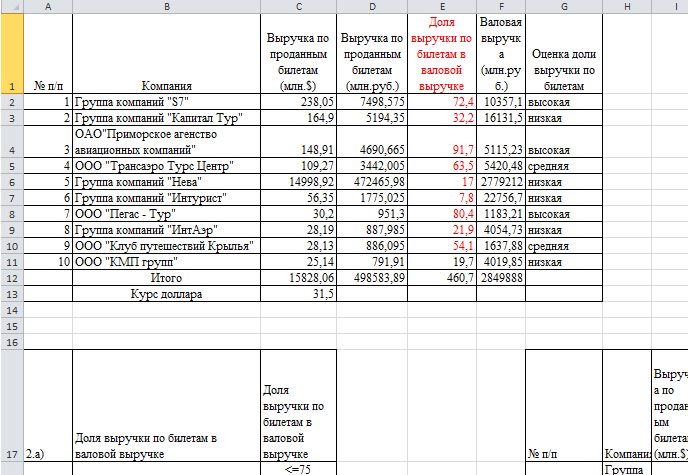Select 'низкая' rating in КМП групп row
The height and width of the screenshot is (475, 688).
point(564,262)
